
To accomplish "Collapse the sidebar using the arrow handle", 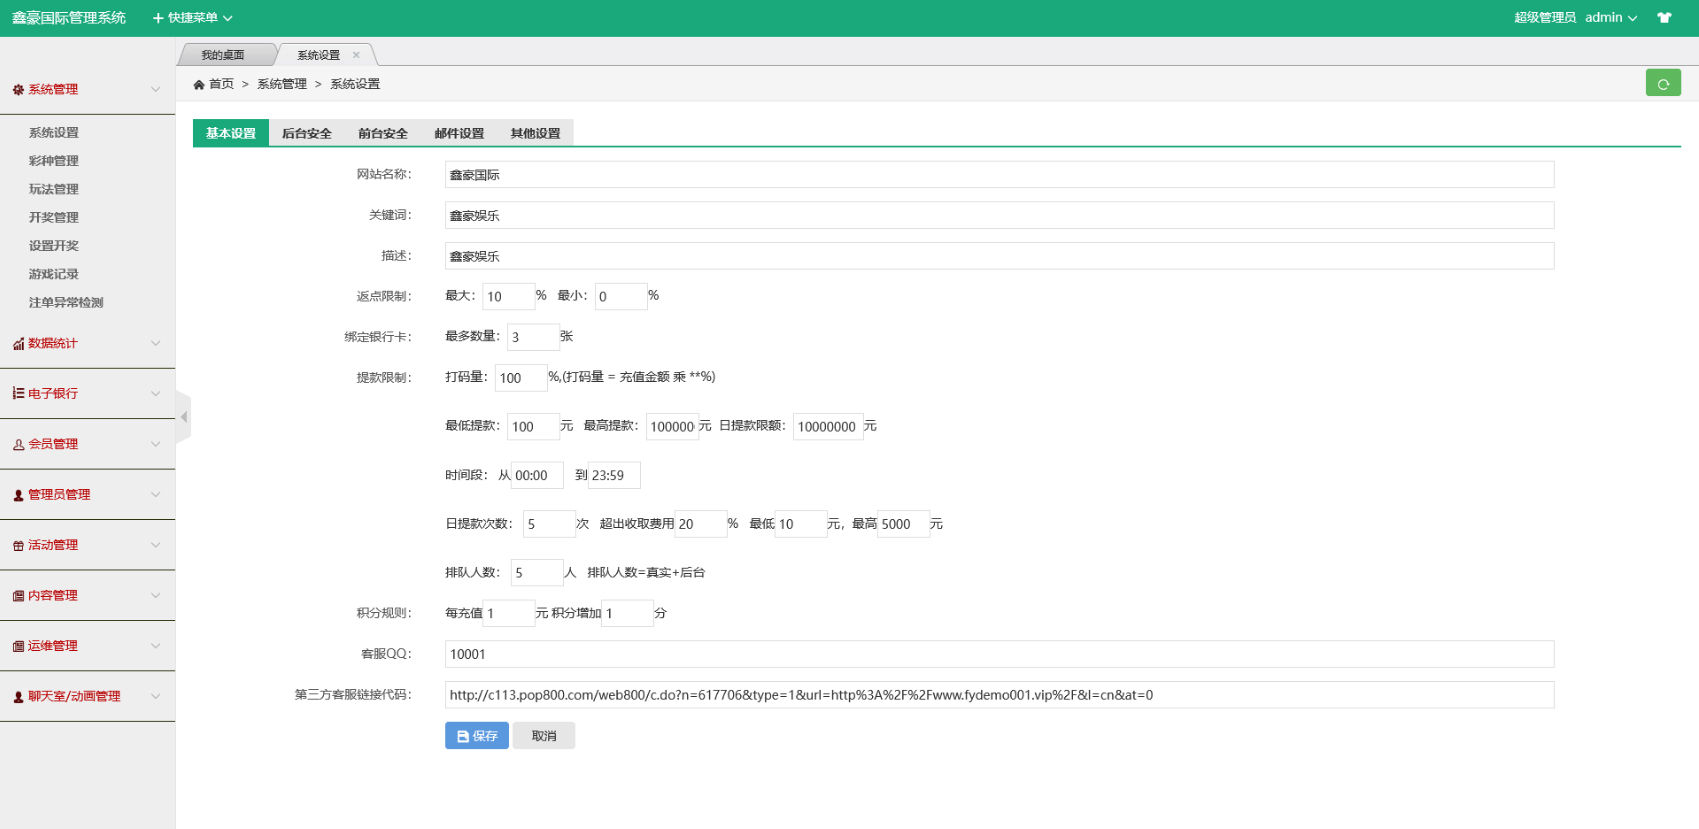I will pyautogui.click(x=183, y=417).
